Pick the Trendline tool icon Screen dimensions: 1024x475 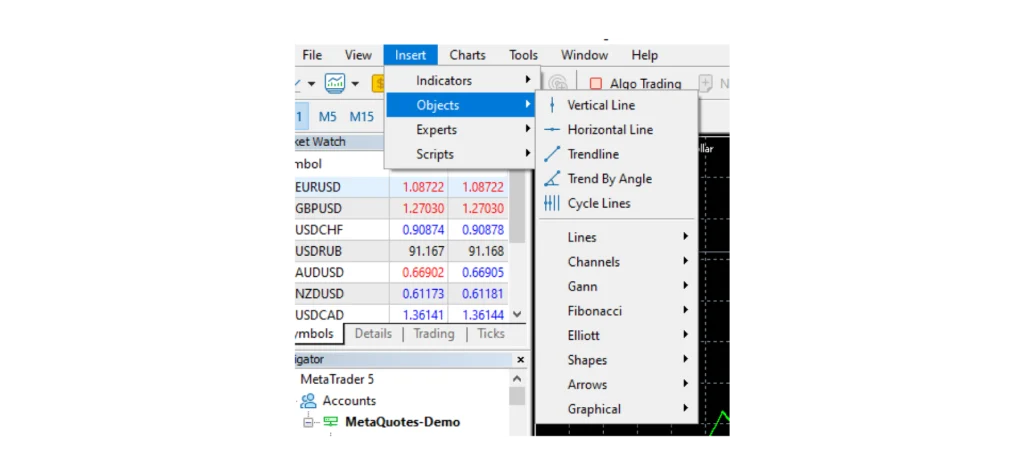tap(552, 154)
